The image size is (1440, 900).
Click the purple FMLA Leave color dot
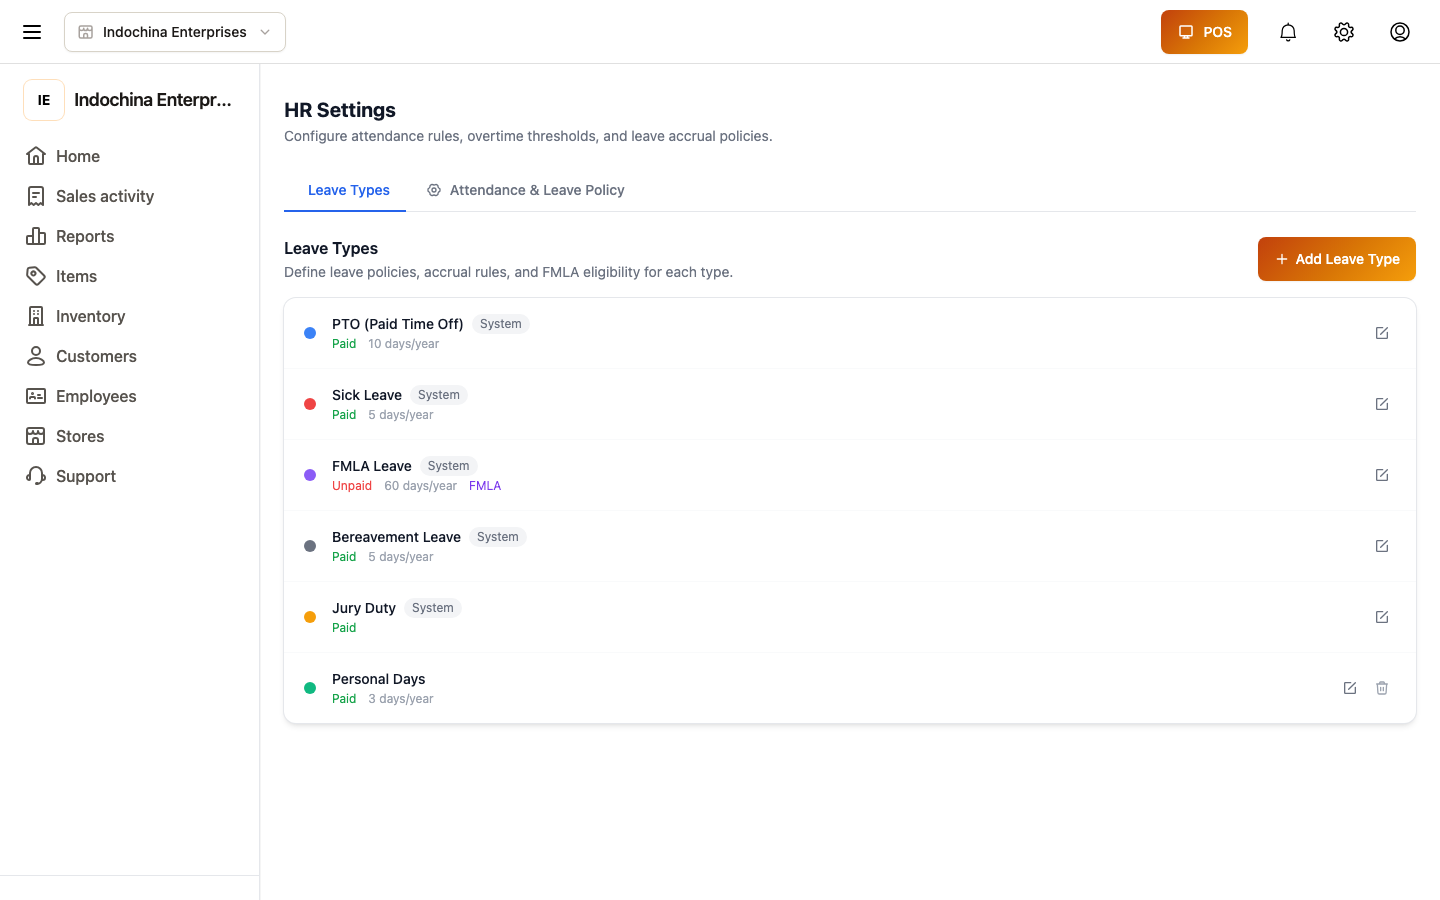pos(310,475)
